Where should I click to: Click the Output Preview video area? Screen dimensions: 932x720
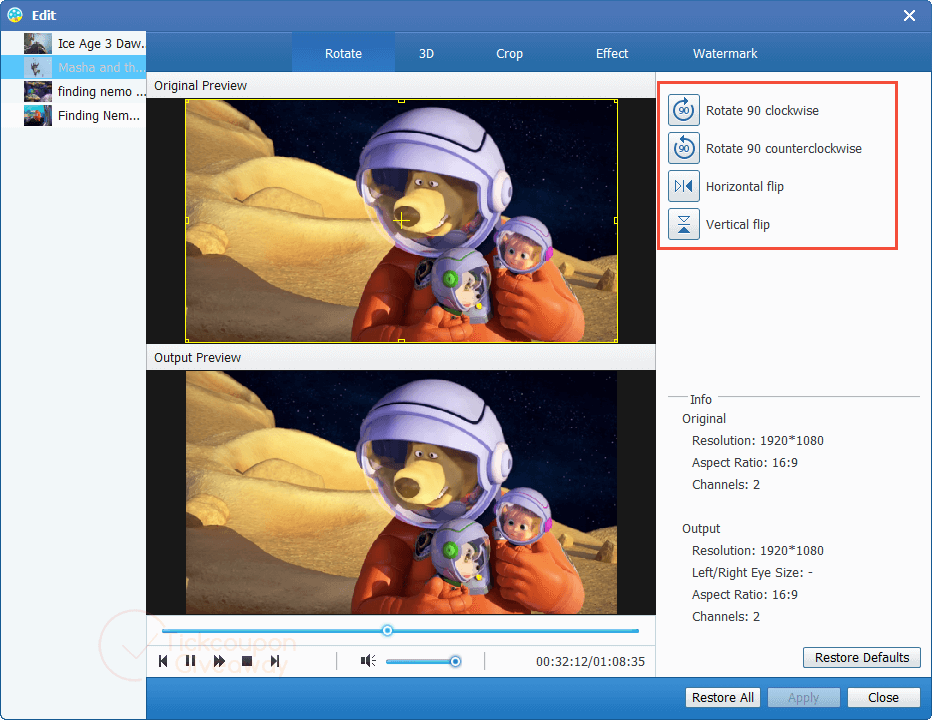click(x=401, y=492)
